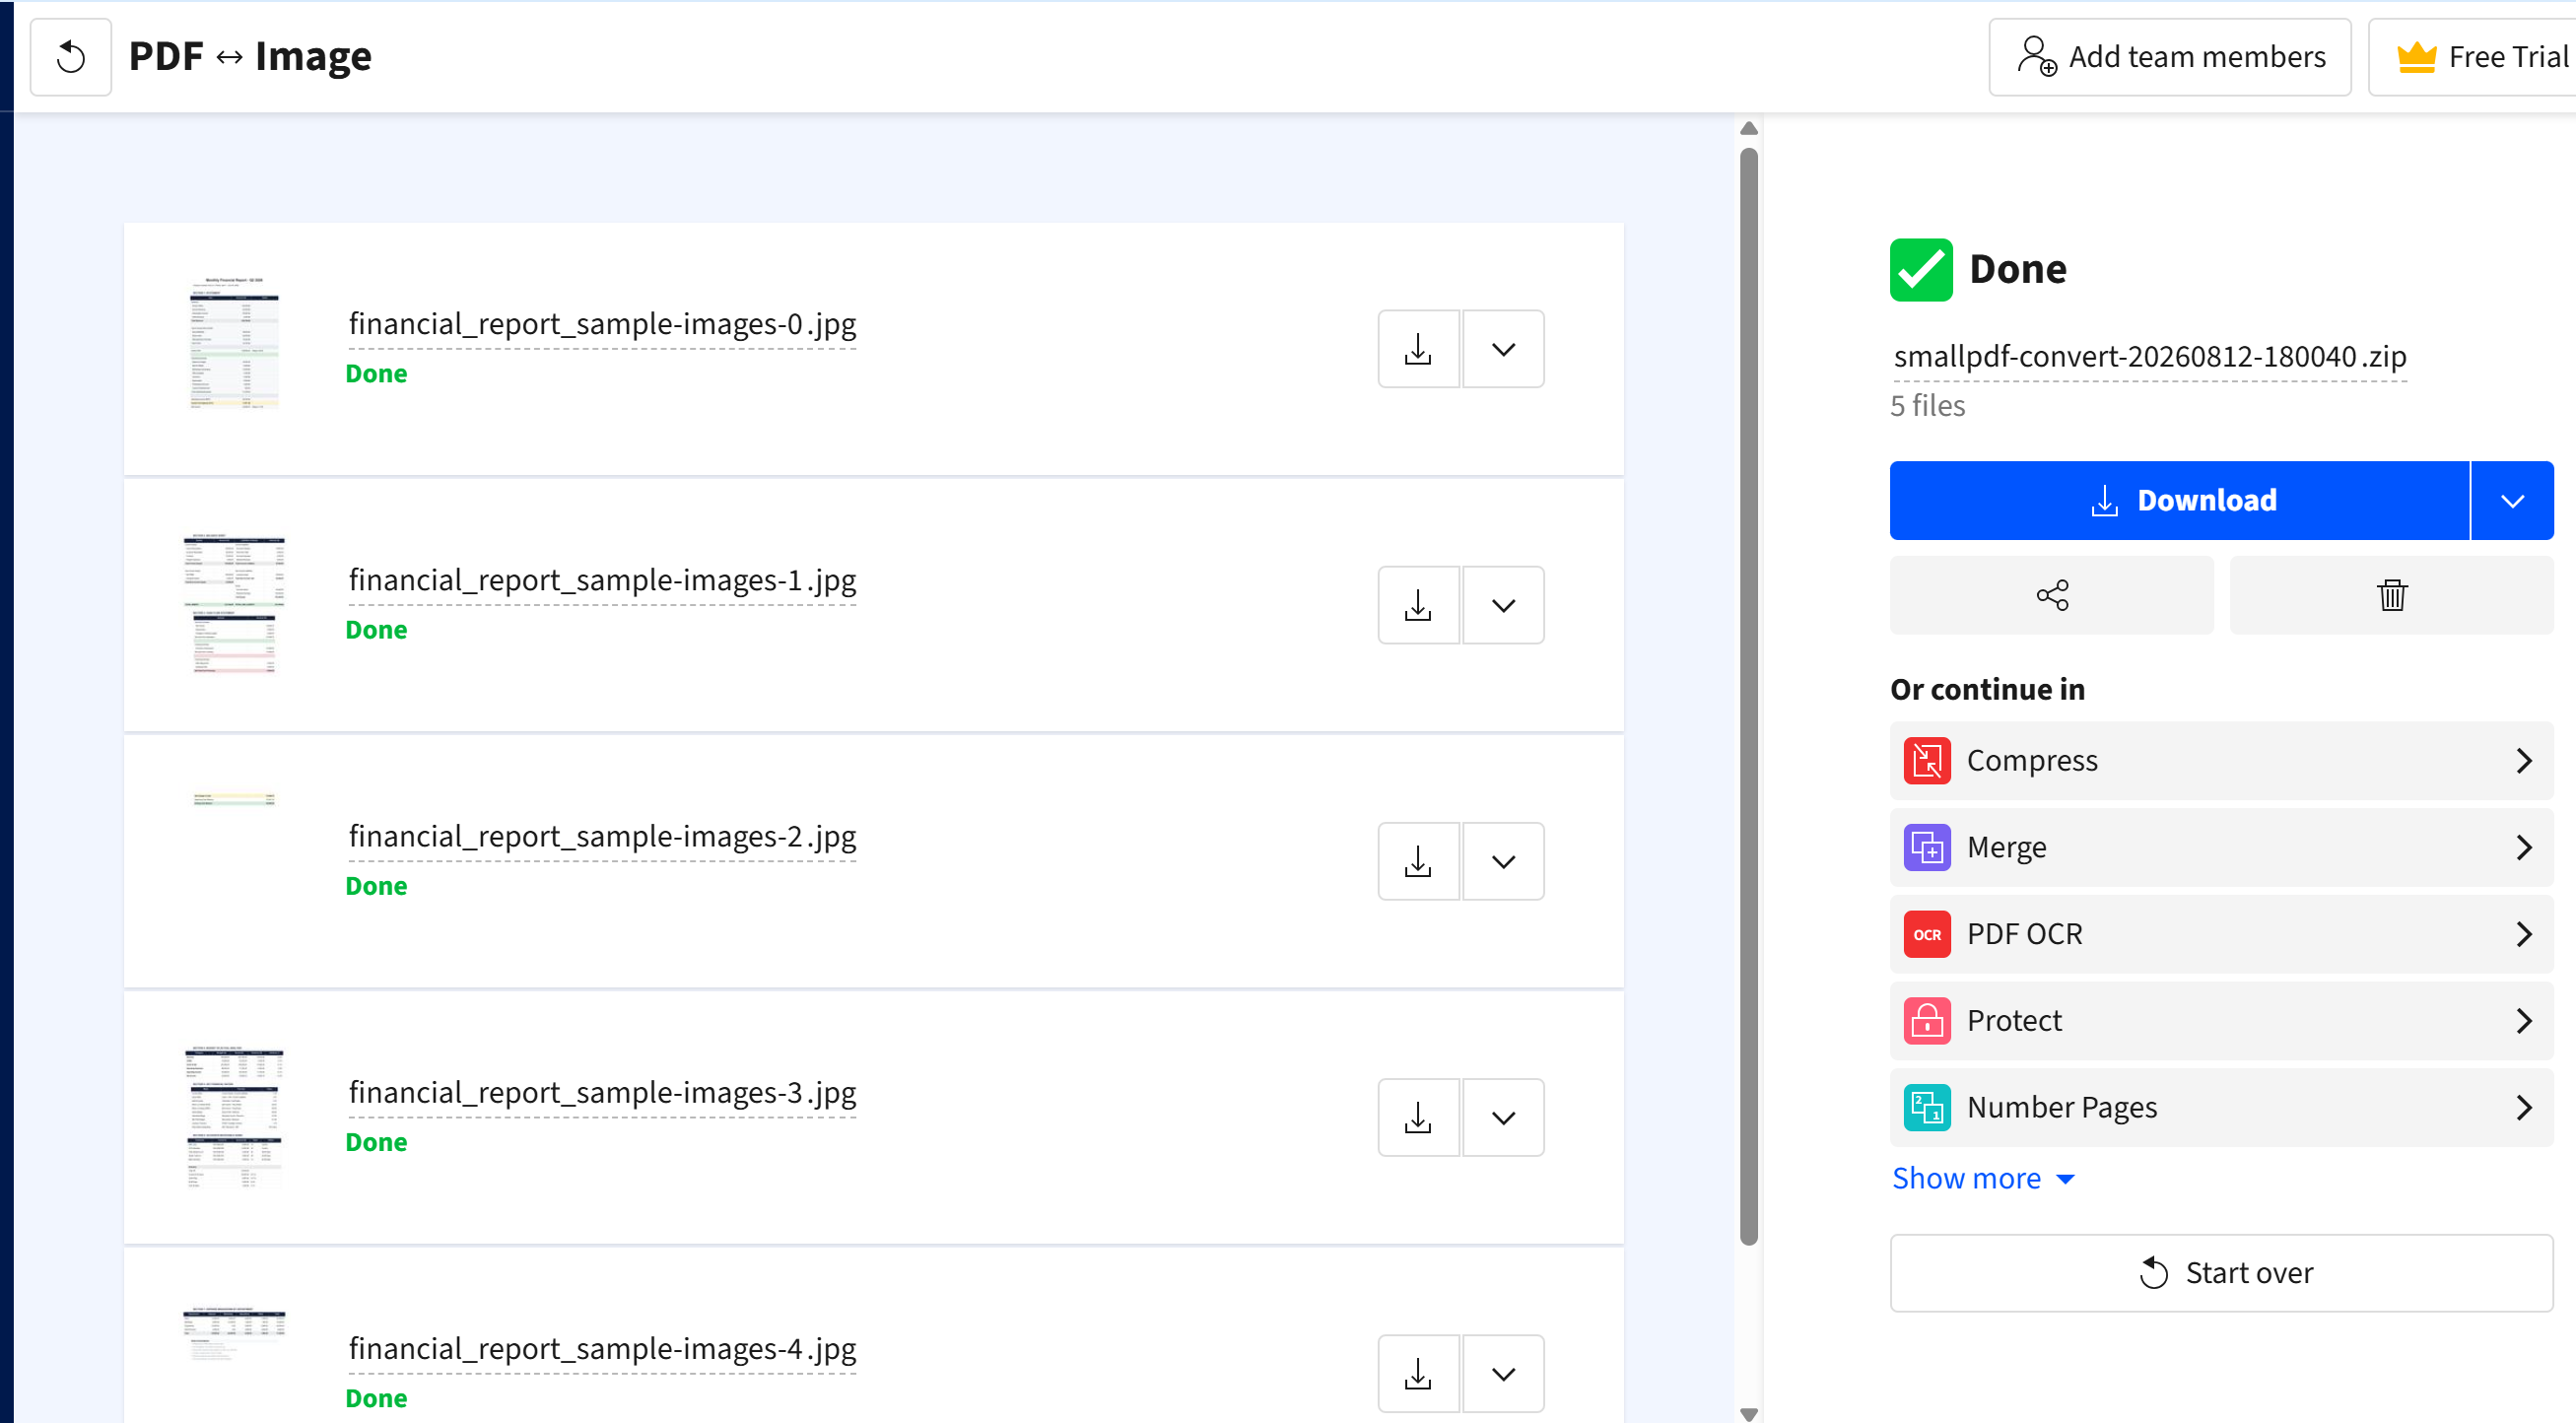Open options dropdown for images-2.jpg
This screenshot has width=2576, height=1423.
[1503, 861]
